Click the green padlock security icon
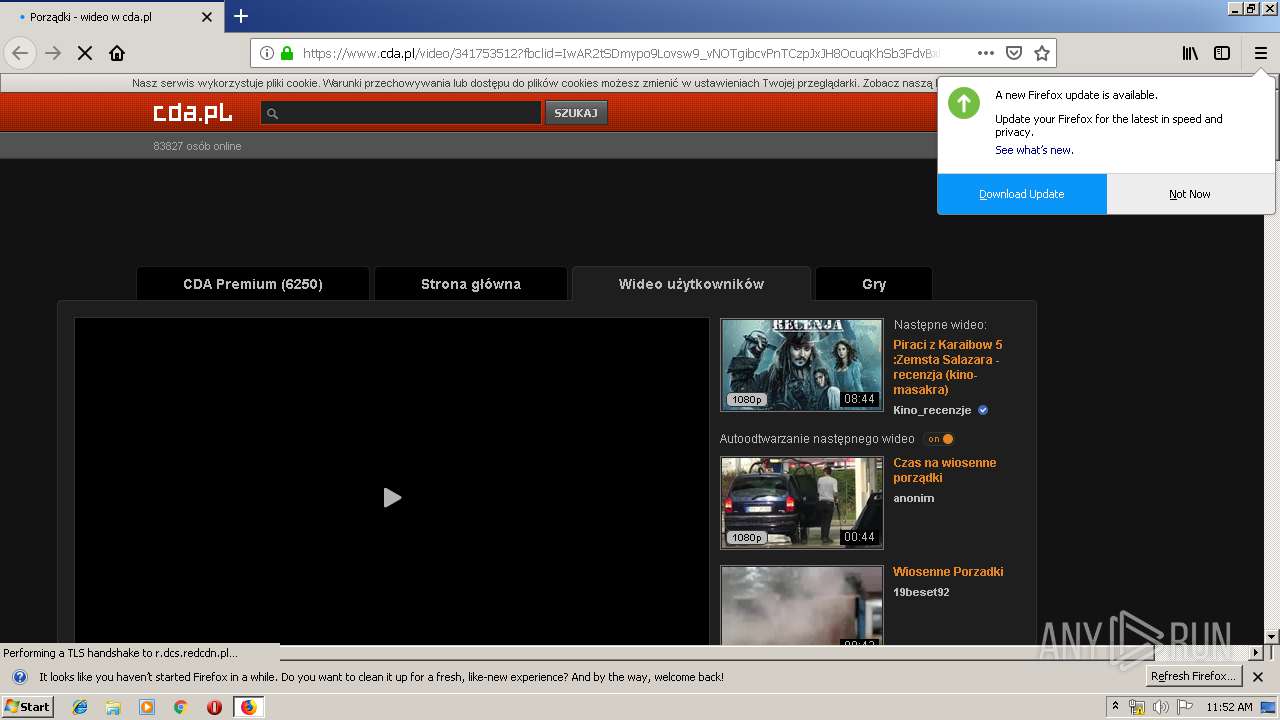This screenshot has width=1280, height=720. [287, 53]
